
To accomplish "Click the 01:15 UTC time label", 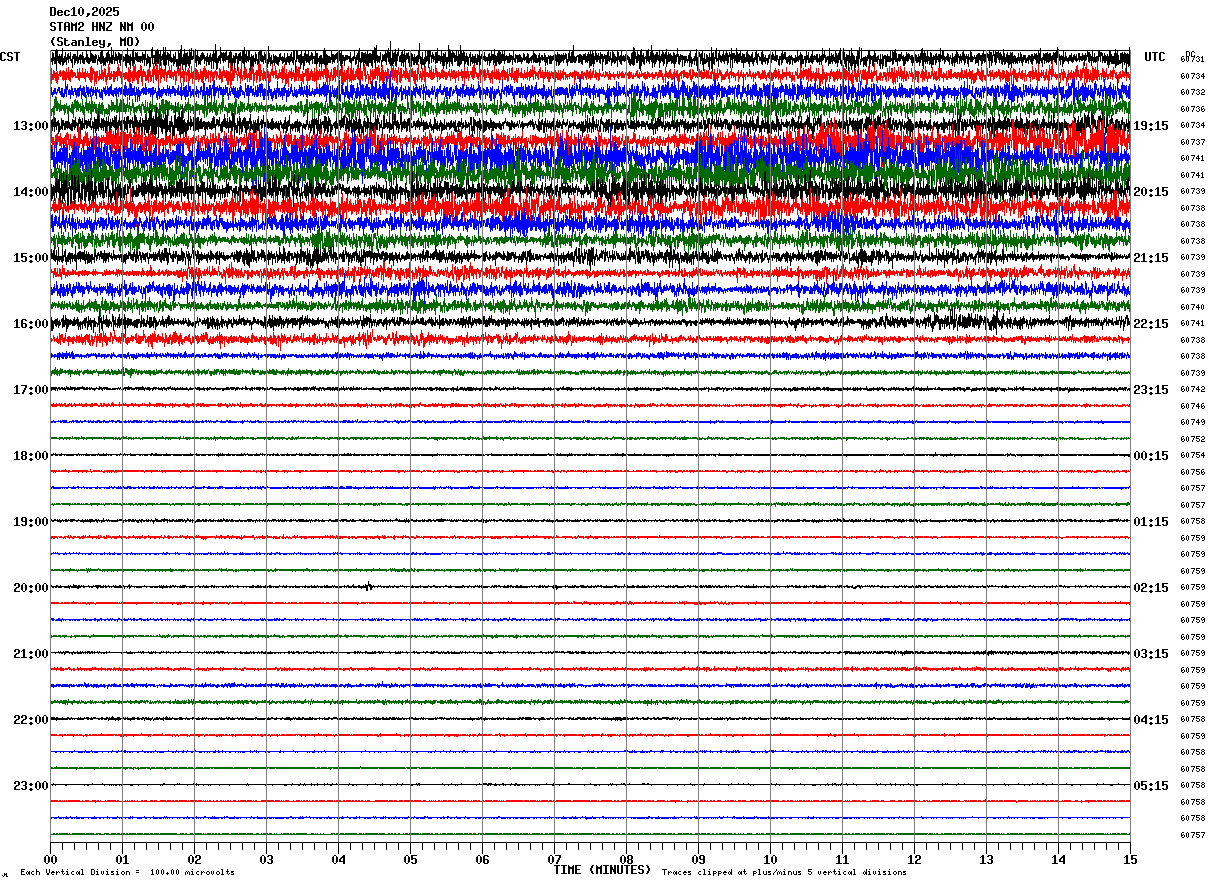I will pyautogui.click(x=1150, y=522).
